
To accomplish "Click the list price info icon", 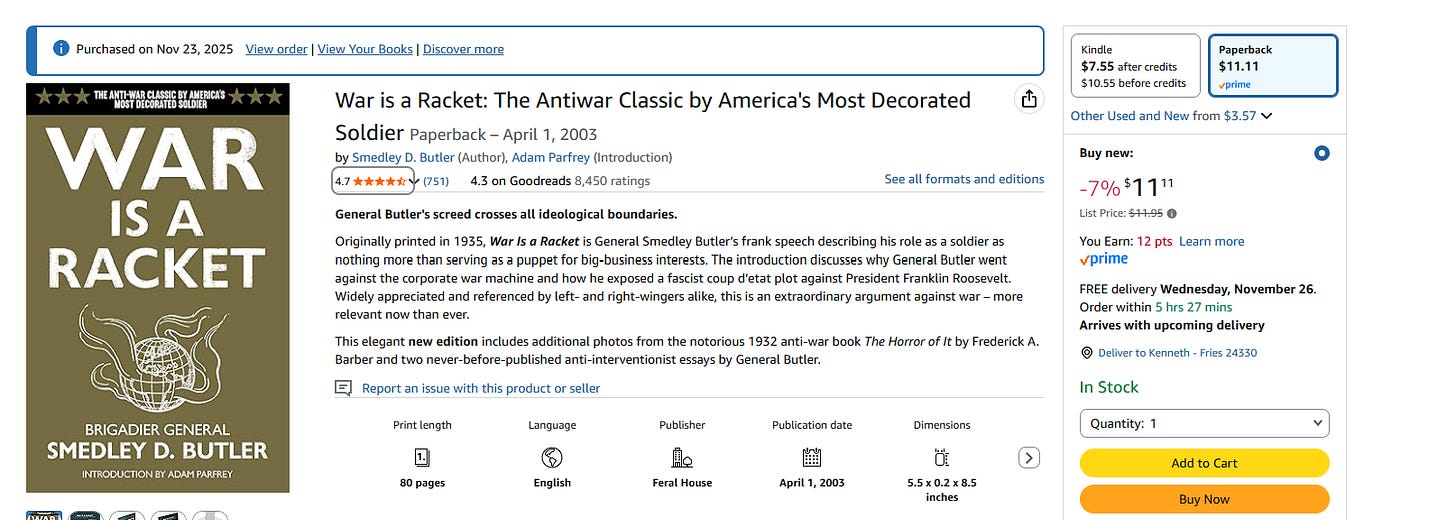I will tap(1172, 213).
